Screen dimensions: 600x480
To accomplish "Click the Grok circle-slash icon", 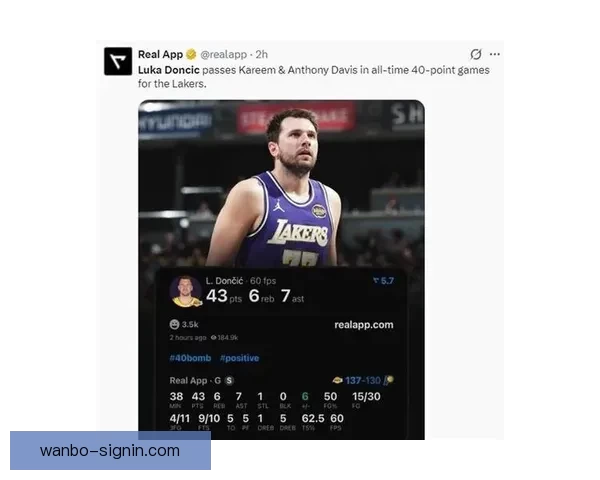I will pos(476,54).
